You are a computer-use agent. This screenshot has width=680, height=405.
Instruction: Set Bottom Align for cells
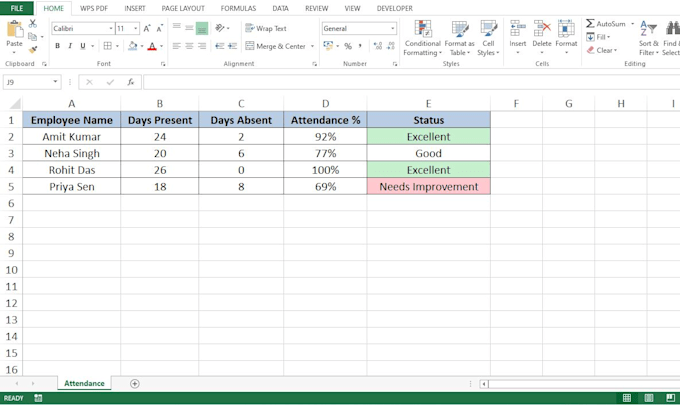[202, 29]
